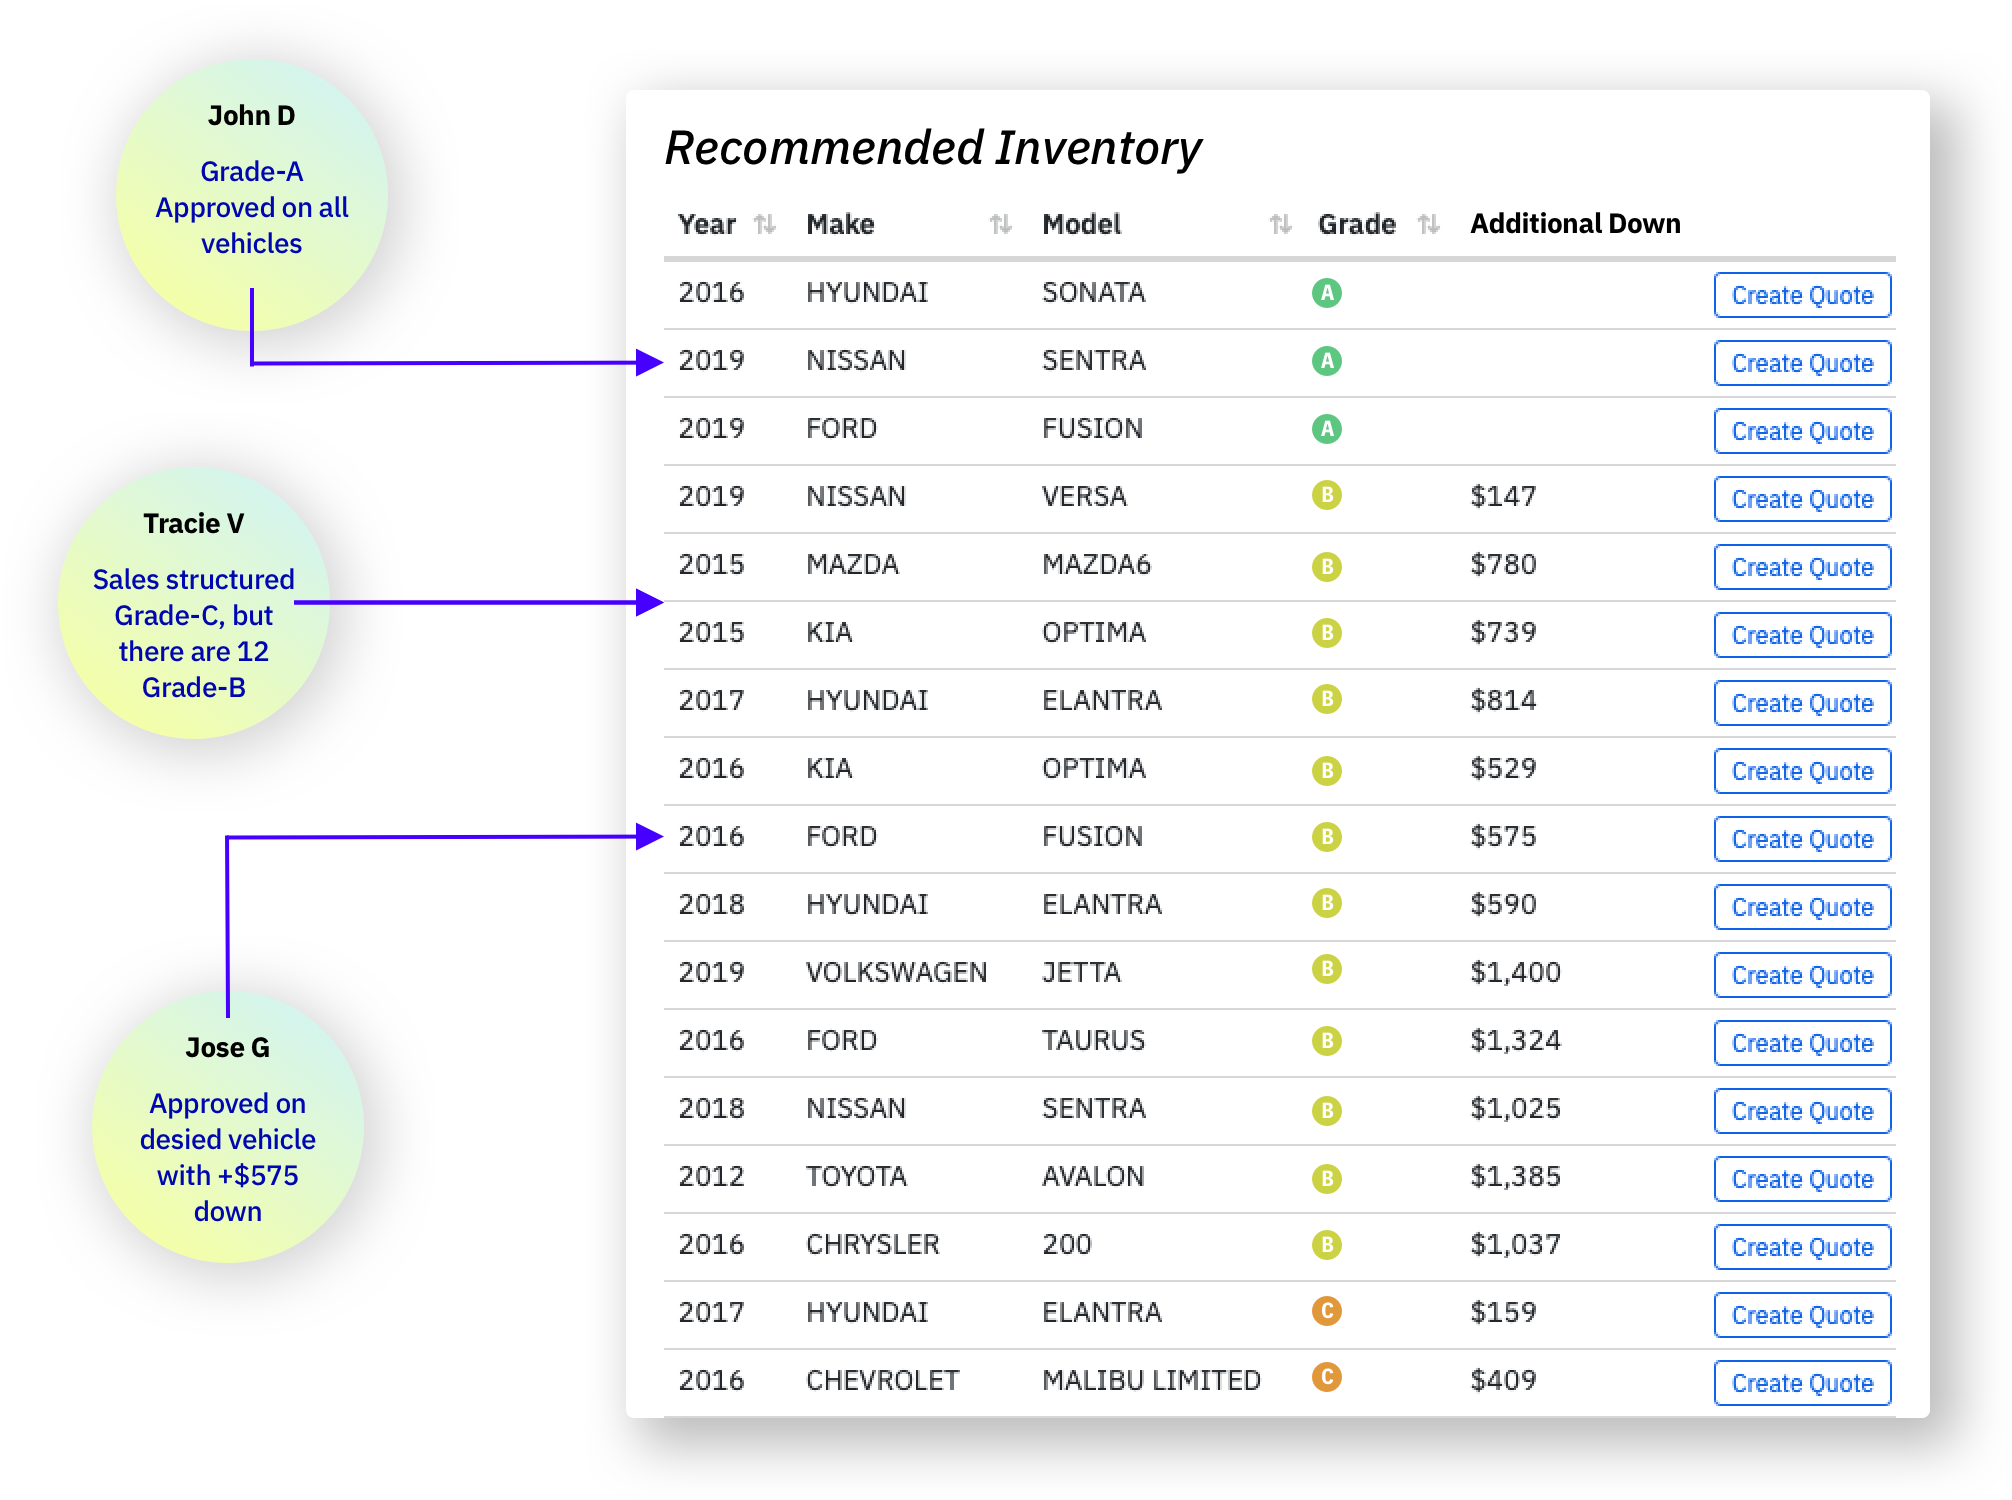Create quote for 2016 Ford Fusion
Viewport: 2012px width, 1500px height.
pos(1802,840)
